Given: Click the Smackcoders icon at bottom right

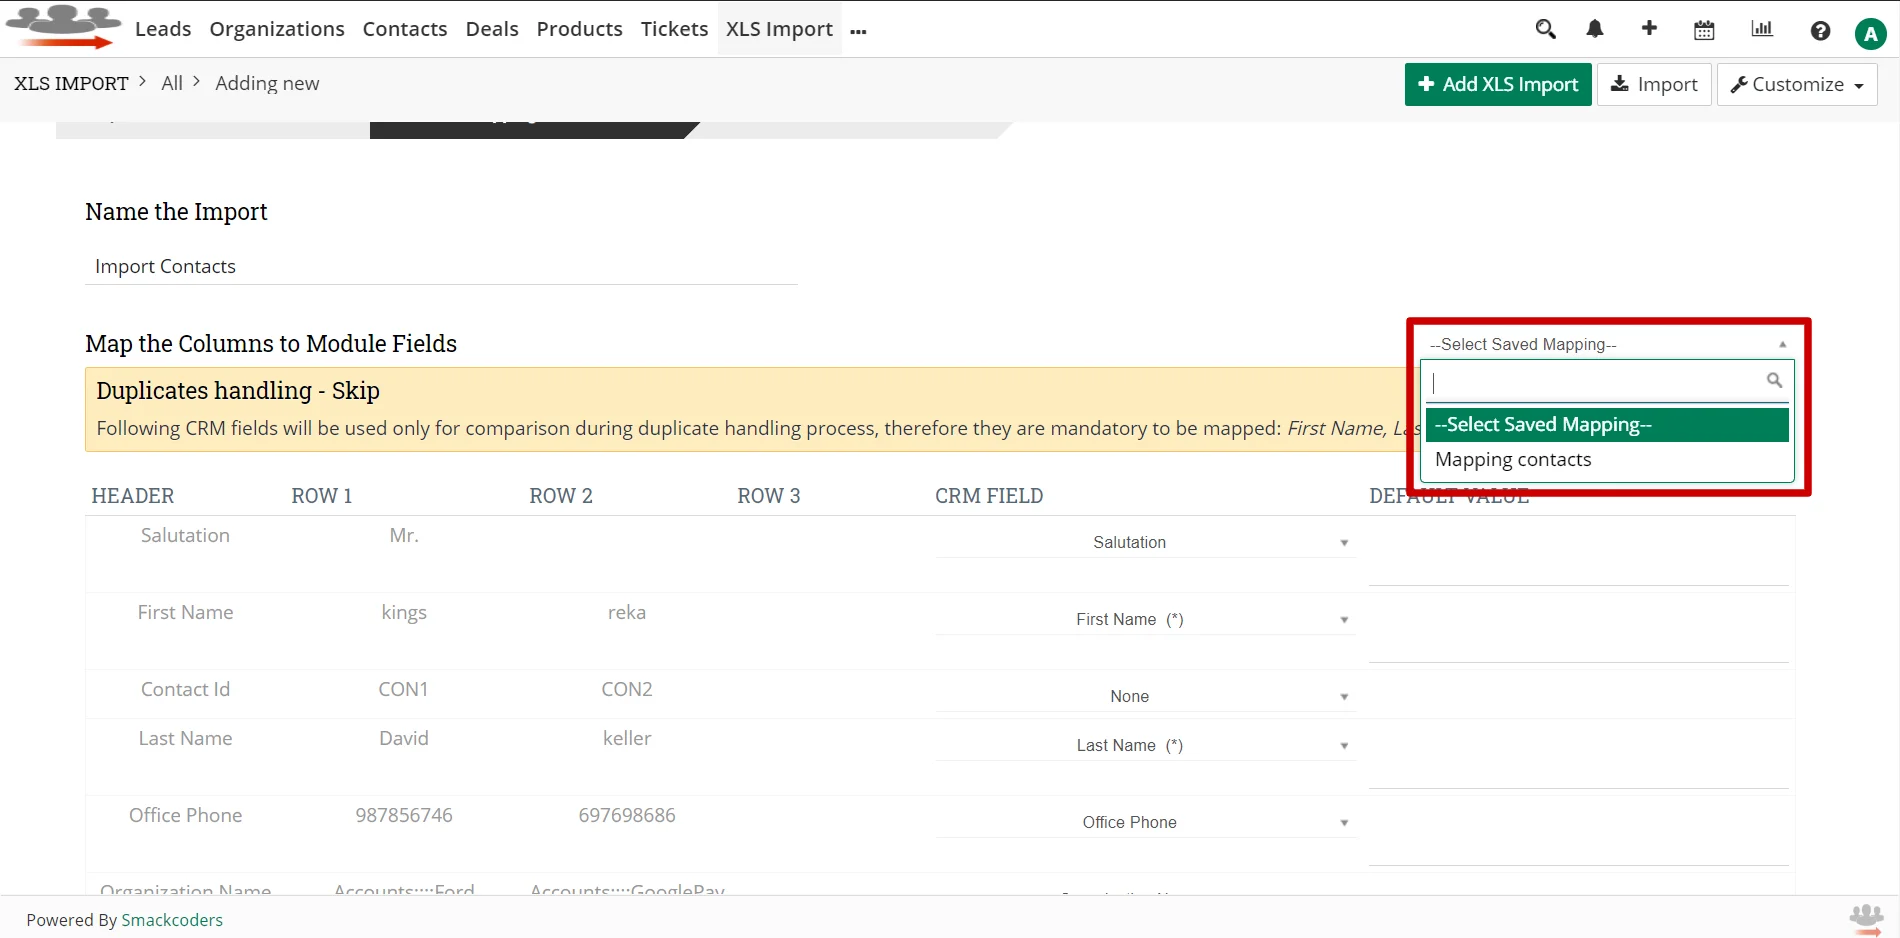Looking at the screenshot, I should click(x=1864, y=918).
